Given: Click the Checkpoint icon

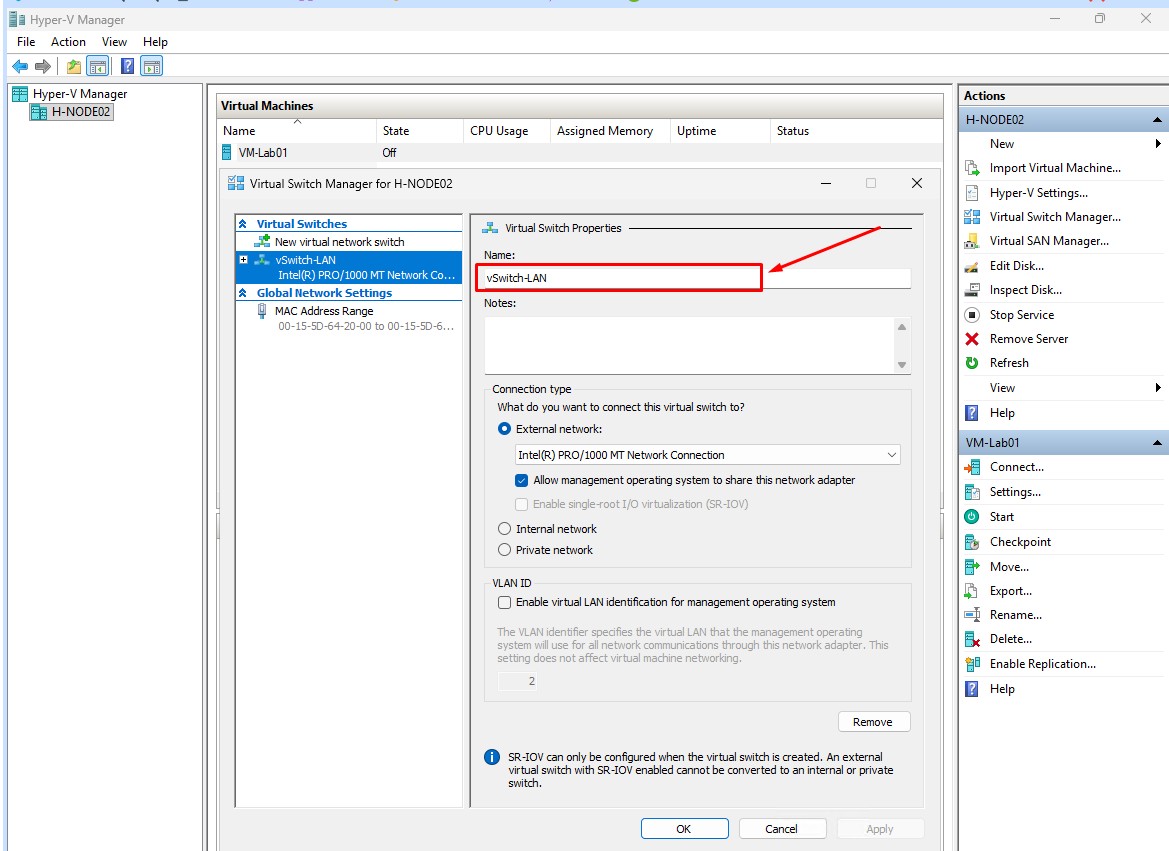Looking at the screenshot, I should tap(972, 541).
